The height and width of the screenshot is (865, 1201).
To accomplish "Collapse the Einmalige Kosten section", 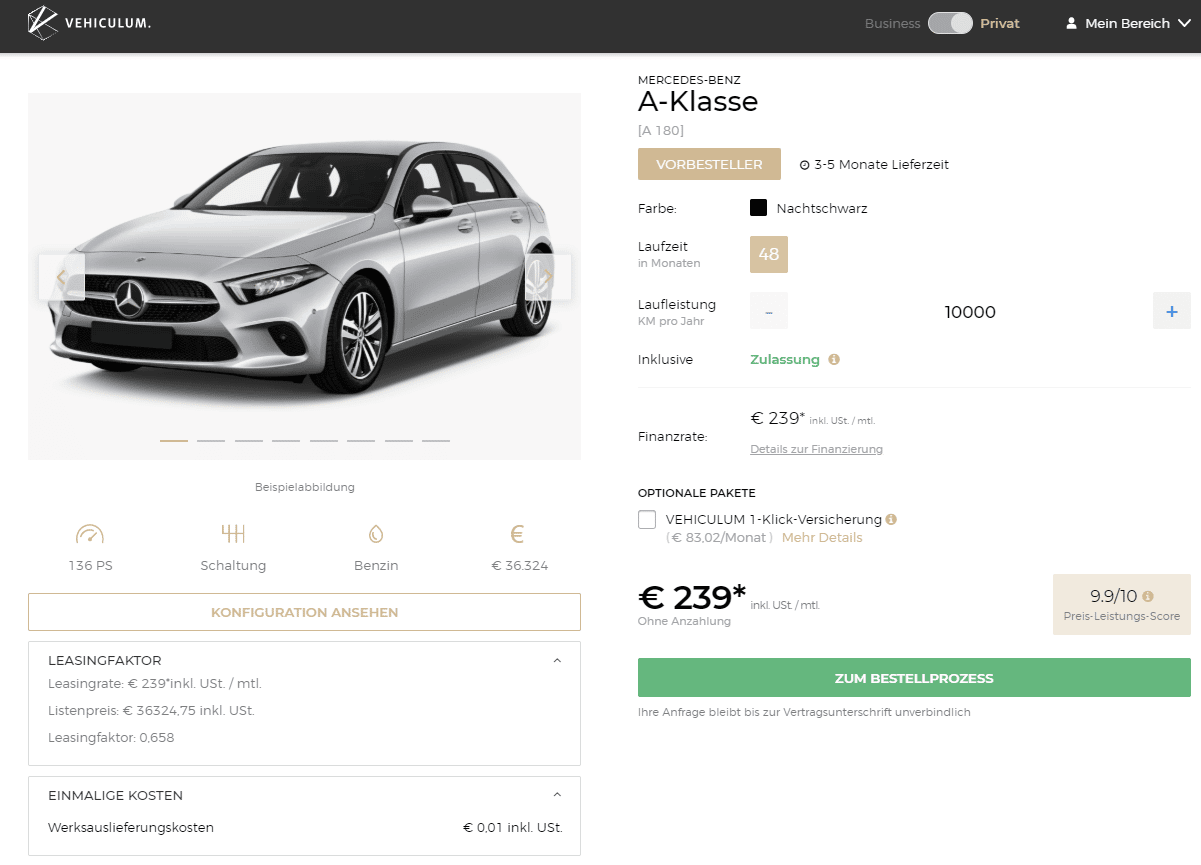I will point(558,795).
